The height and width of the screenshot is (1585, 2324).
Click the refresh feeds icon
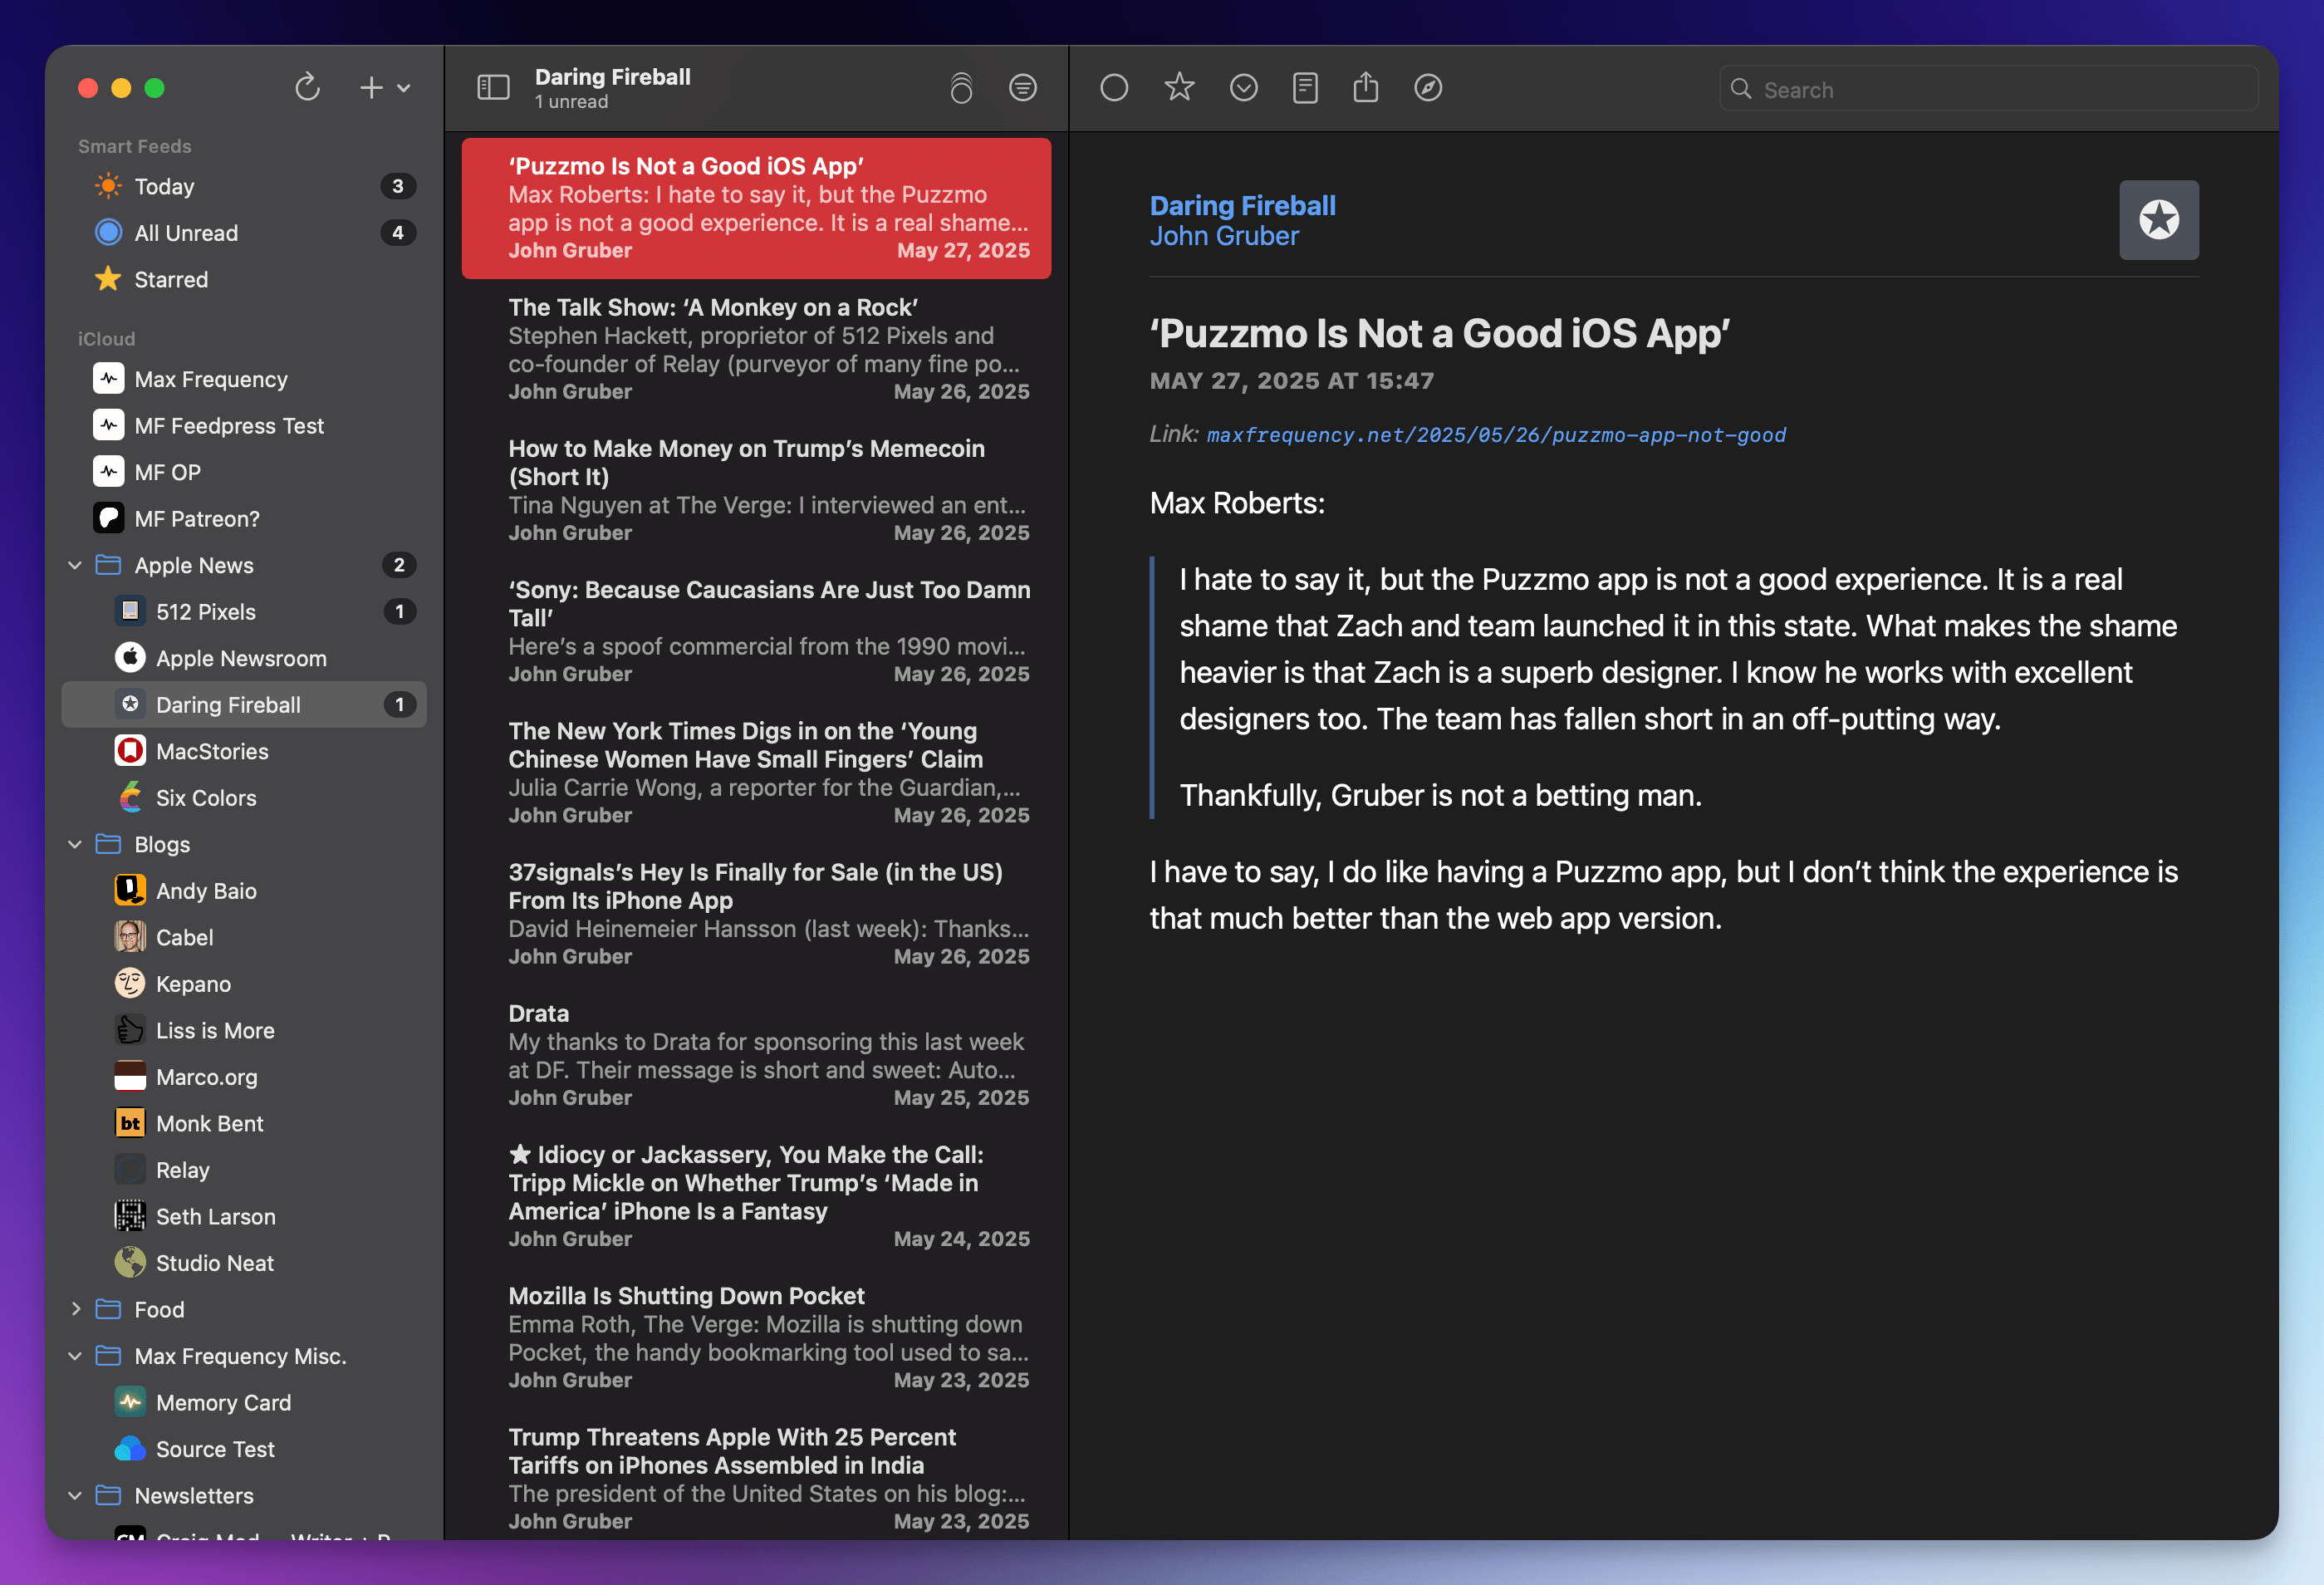click(x=307, y=88)
